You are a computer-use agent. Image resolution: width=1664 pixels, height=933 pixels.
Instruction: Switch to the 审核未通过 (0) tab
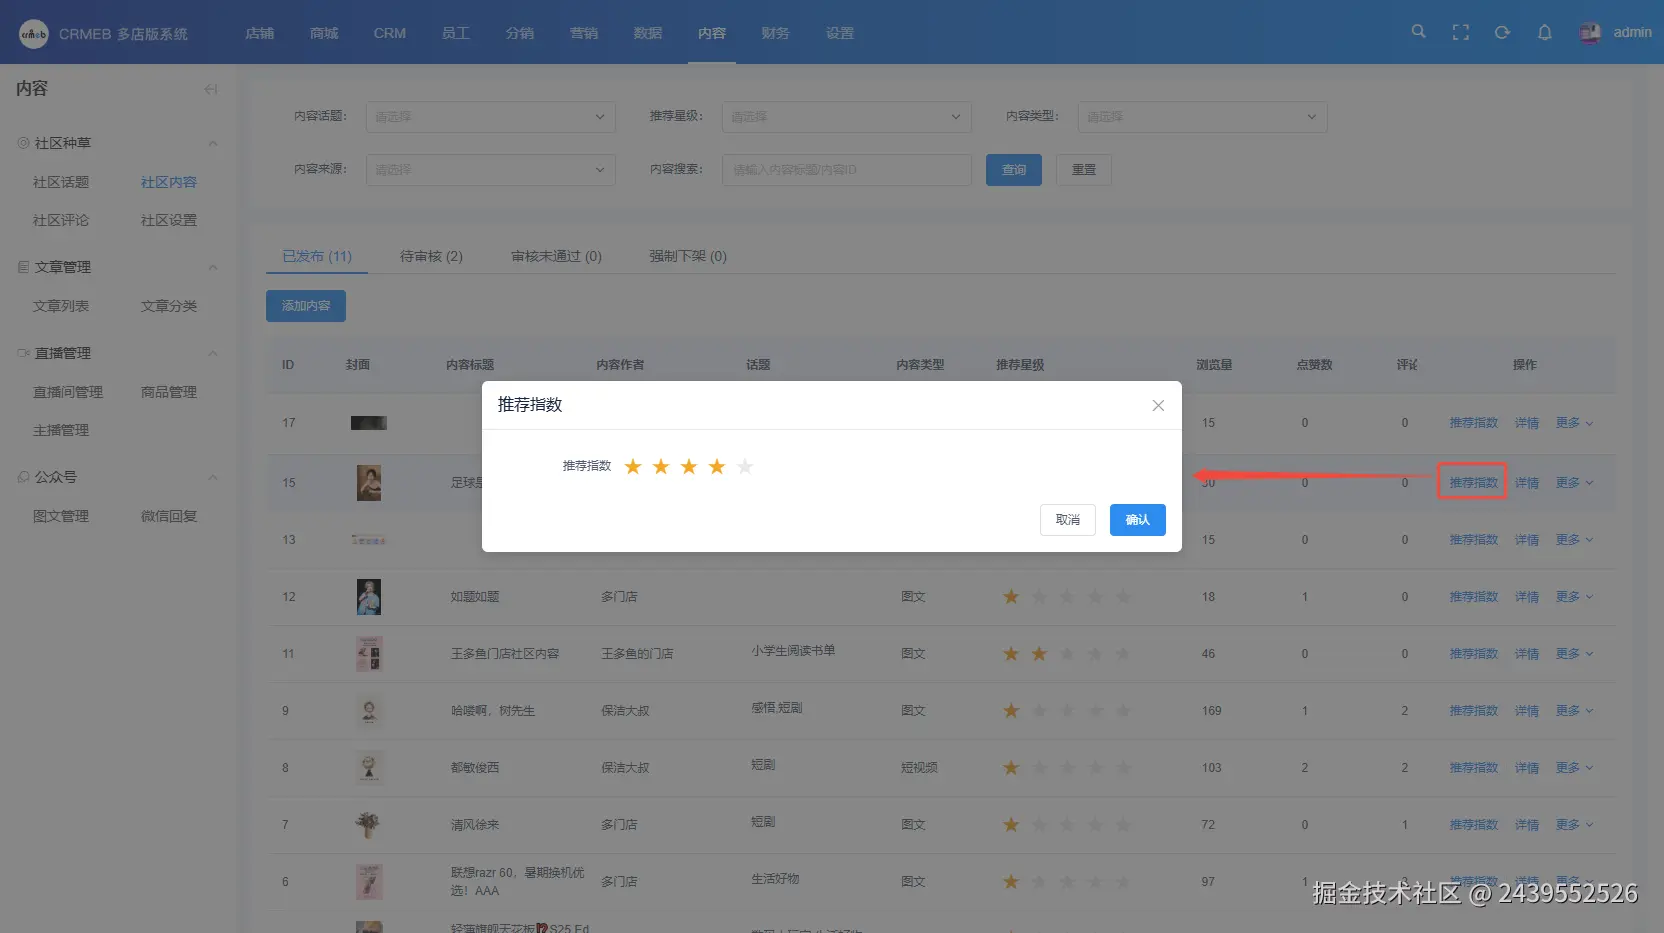point(556,256)
